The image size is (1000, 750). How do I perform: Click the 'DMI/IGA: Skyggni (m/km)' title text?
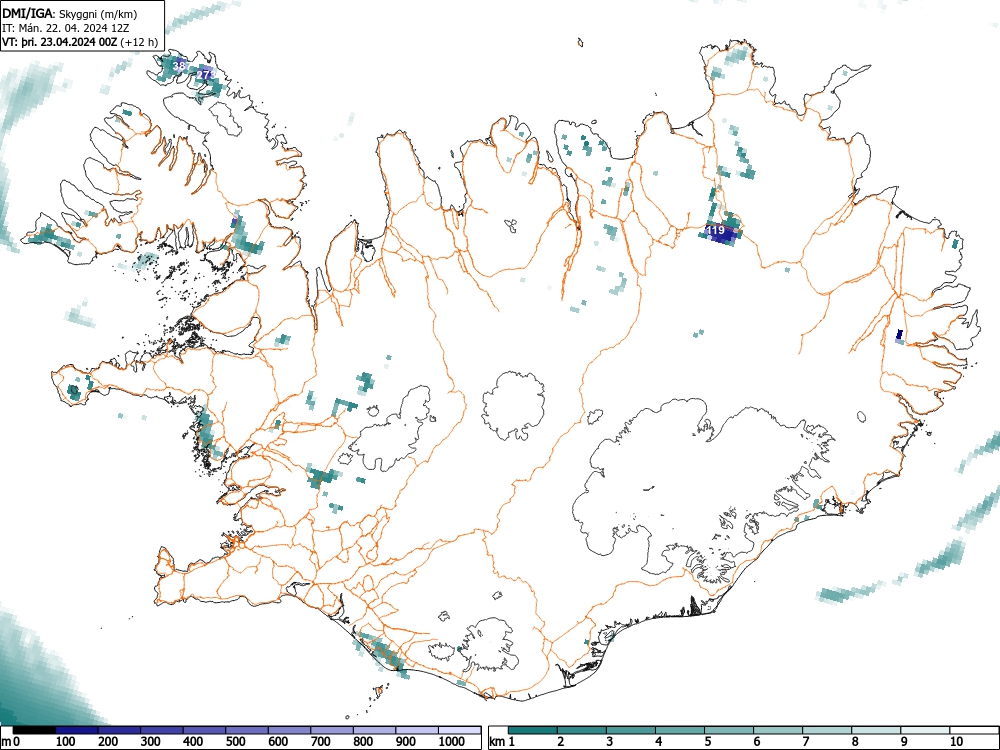point(70,13)
